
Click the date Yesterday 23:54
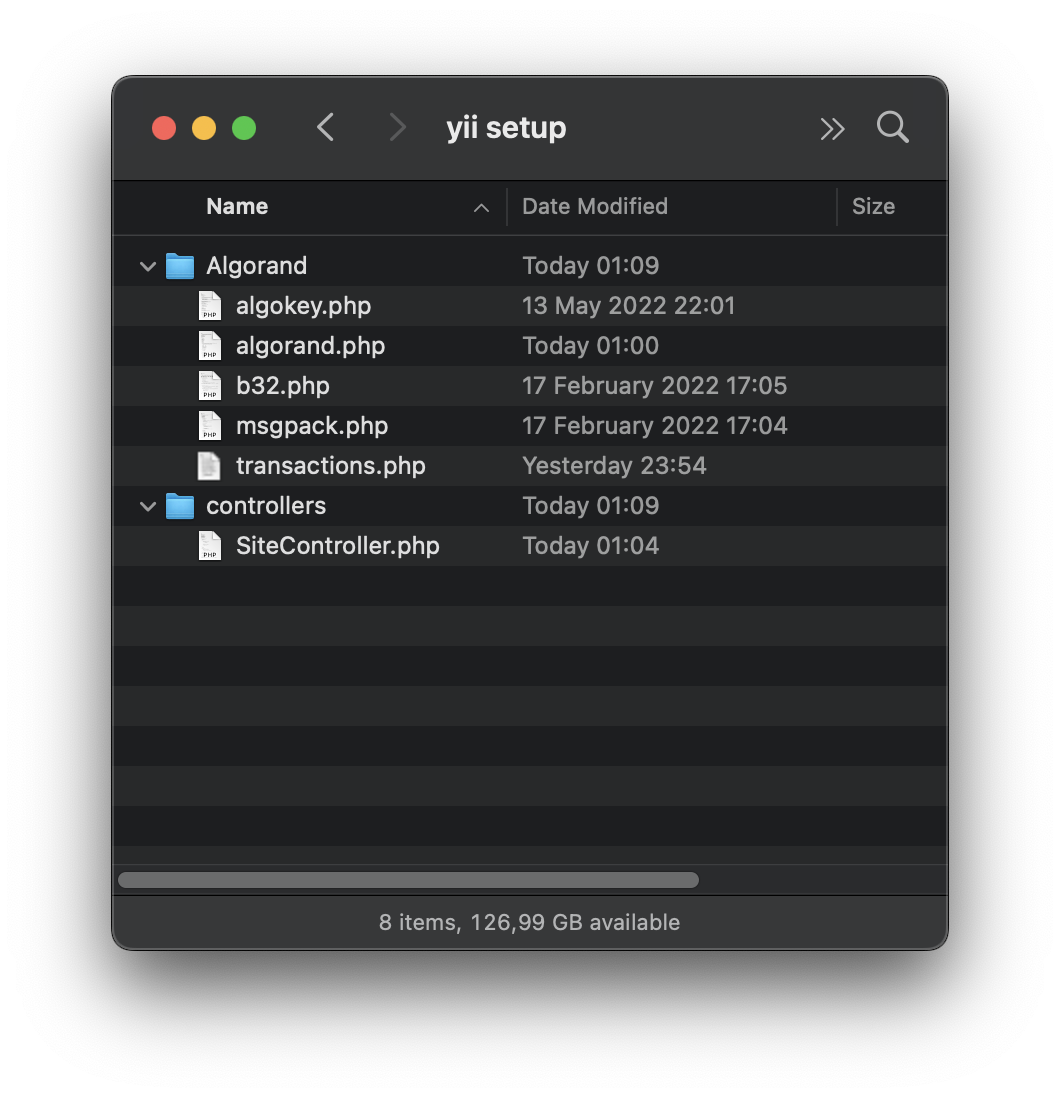click(x=615, y=466)
